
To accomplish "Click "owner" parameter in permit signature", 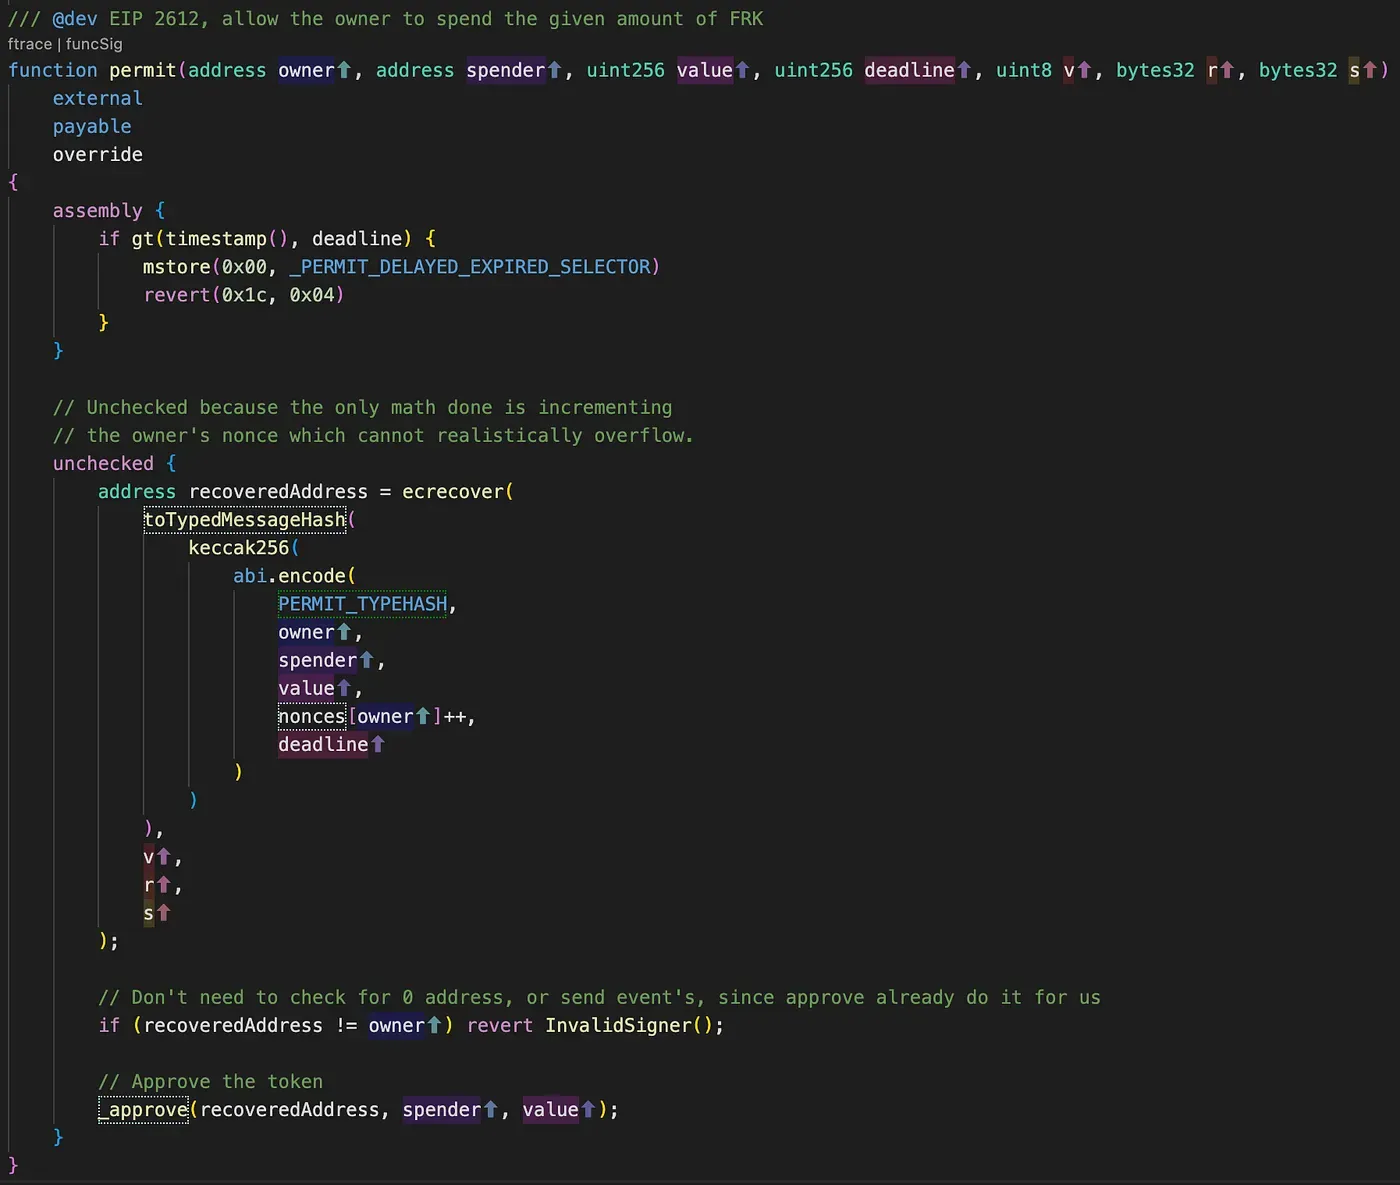I will click(306, 70).
